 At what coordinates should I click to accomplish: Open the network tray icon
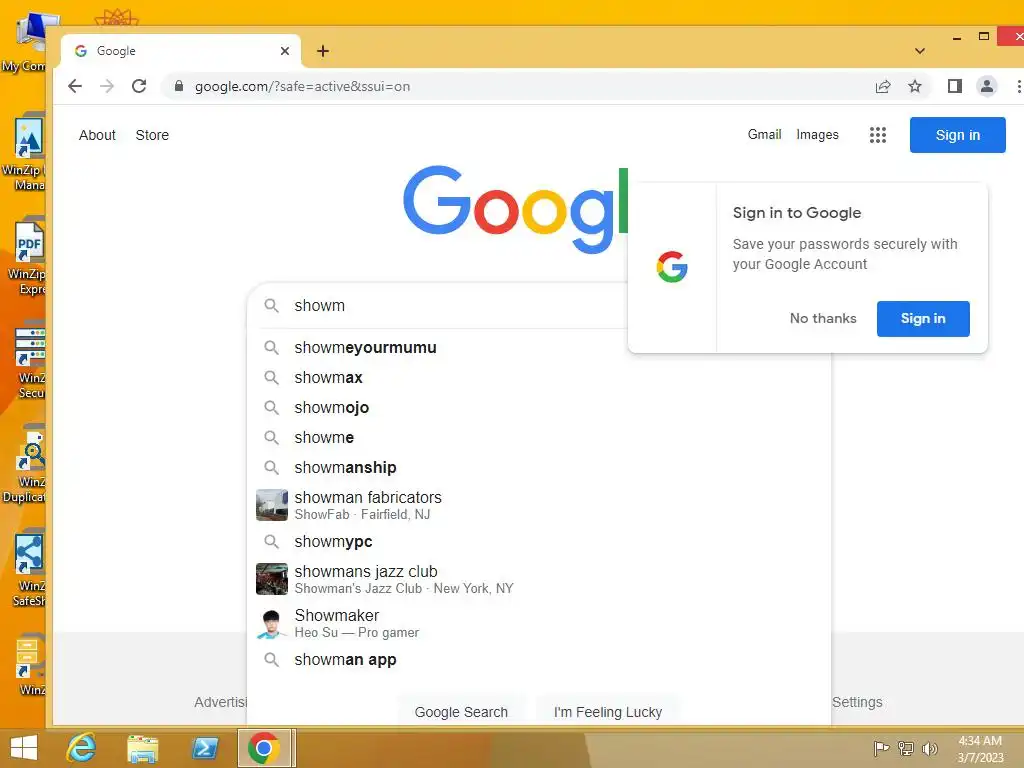[905, 748]
